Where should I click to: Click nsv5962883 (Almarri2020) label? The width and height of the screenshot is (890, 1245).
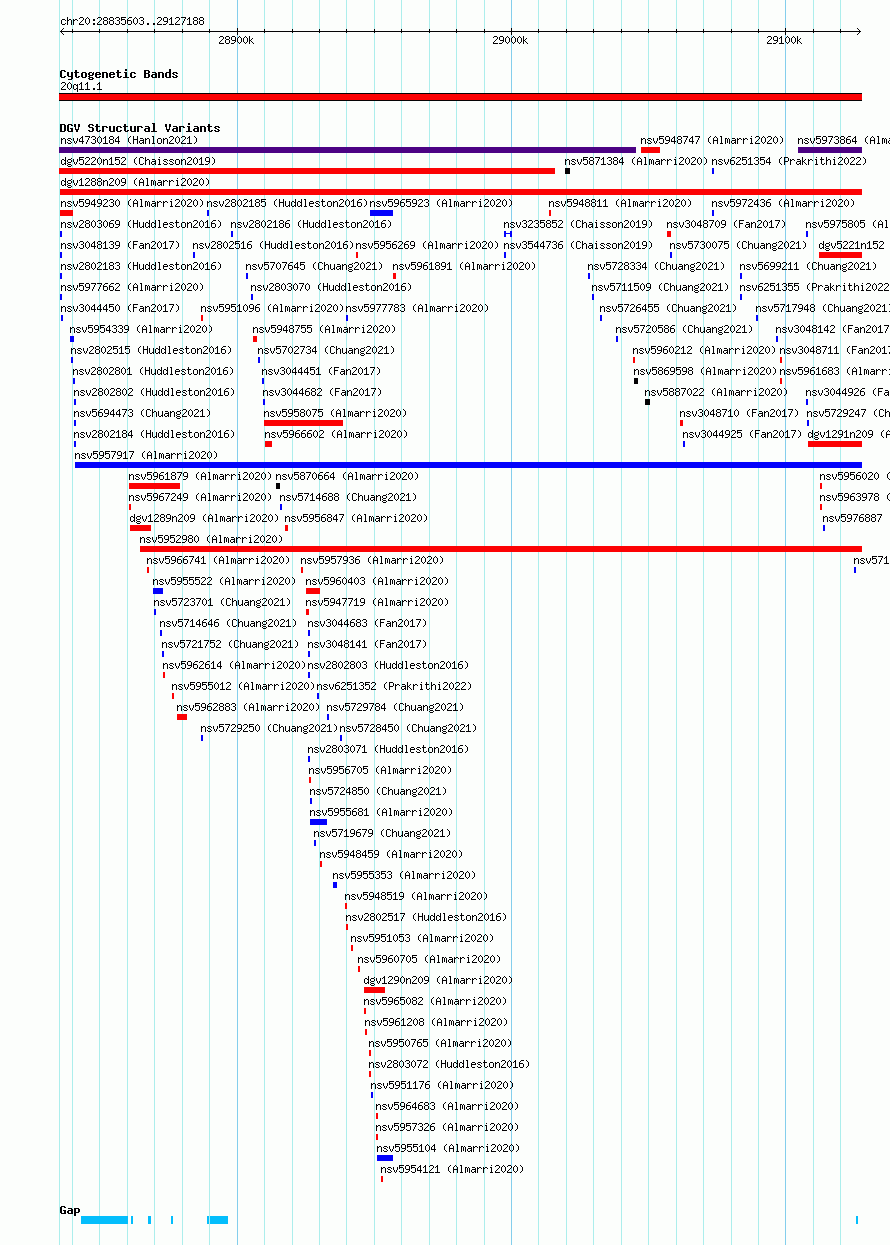pyautogui.click(x=249, y=707)
